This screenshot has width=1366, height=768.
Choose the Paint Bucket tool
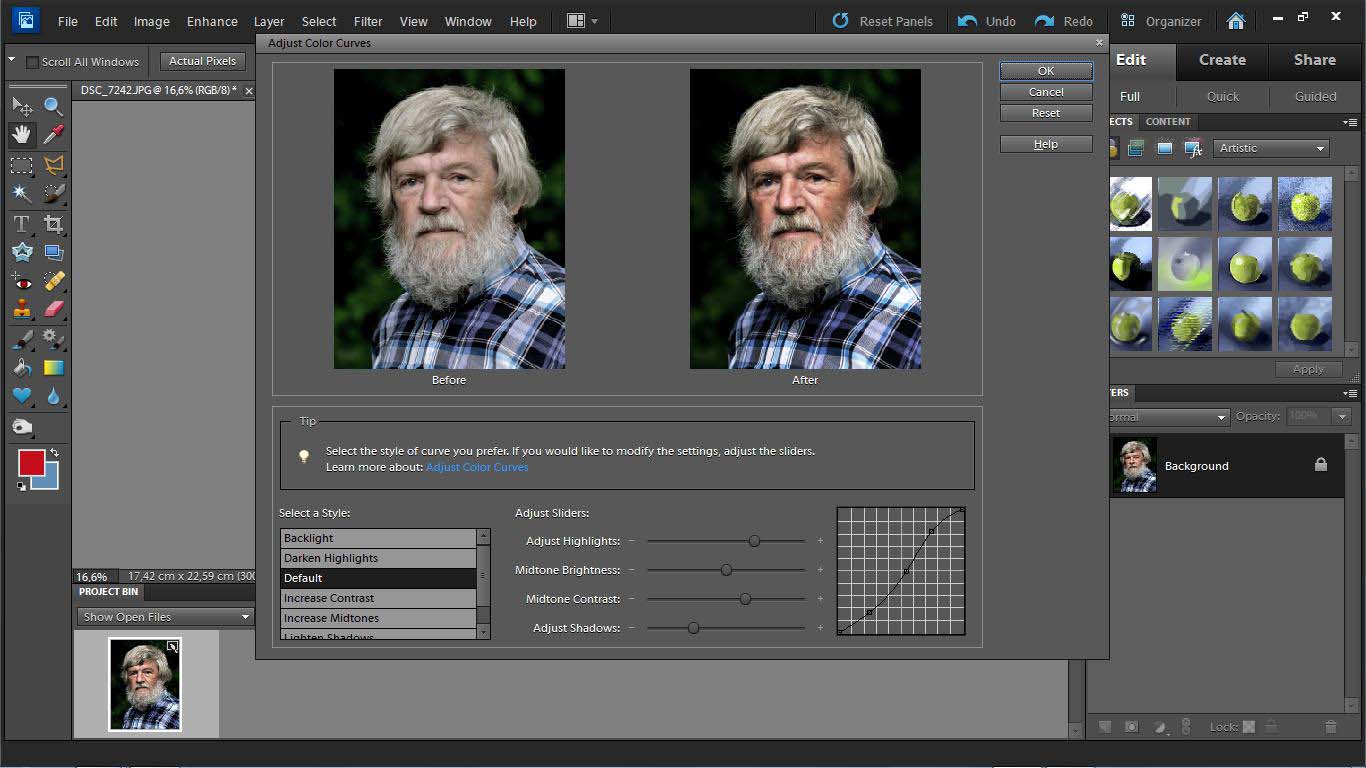click(x=21, y=368)
